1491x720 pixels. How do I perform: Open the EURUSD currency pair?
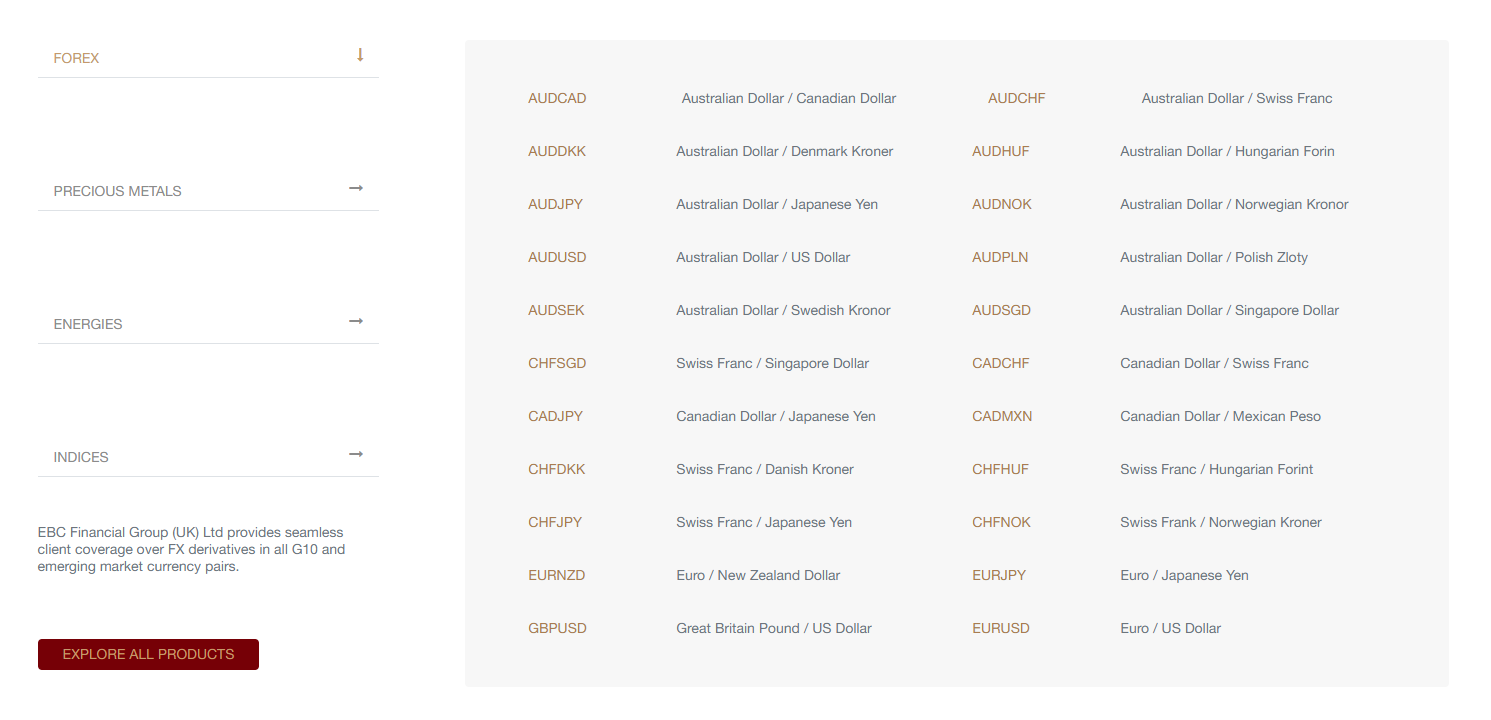coord(1000,628)
